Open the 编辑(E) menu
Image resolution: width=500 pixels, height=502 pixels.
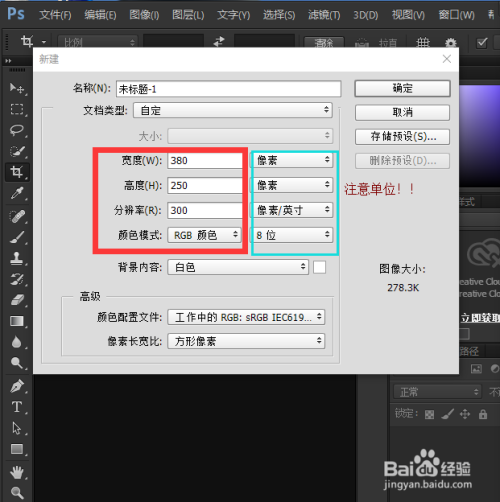100,15
